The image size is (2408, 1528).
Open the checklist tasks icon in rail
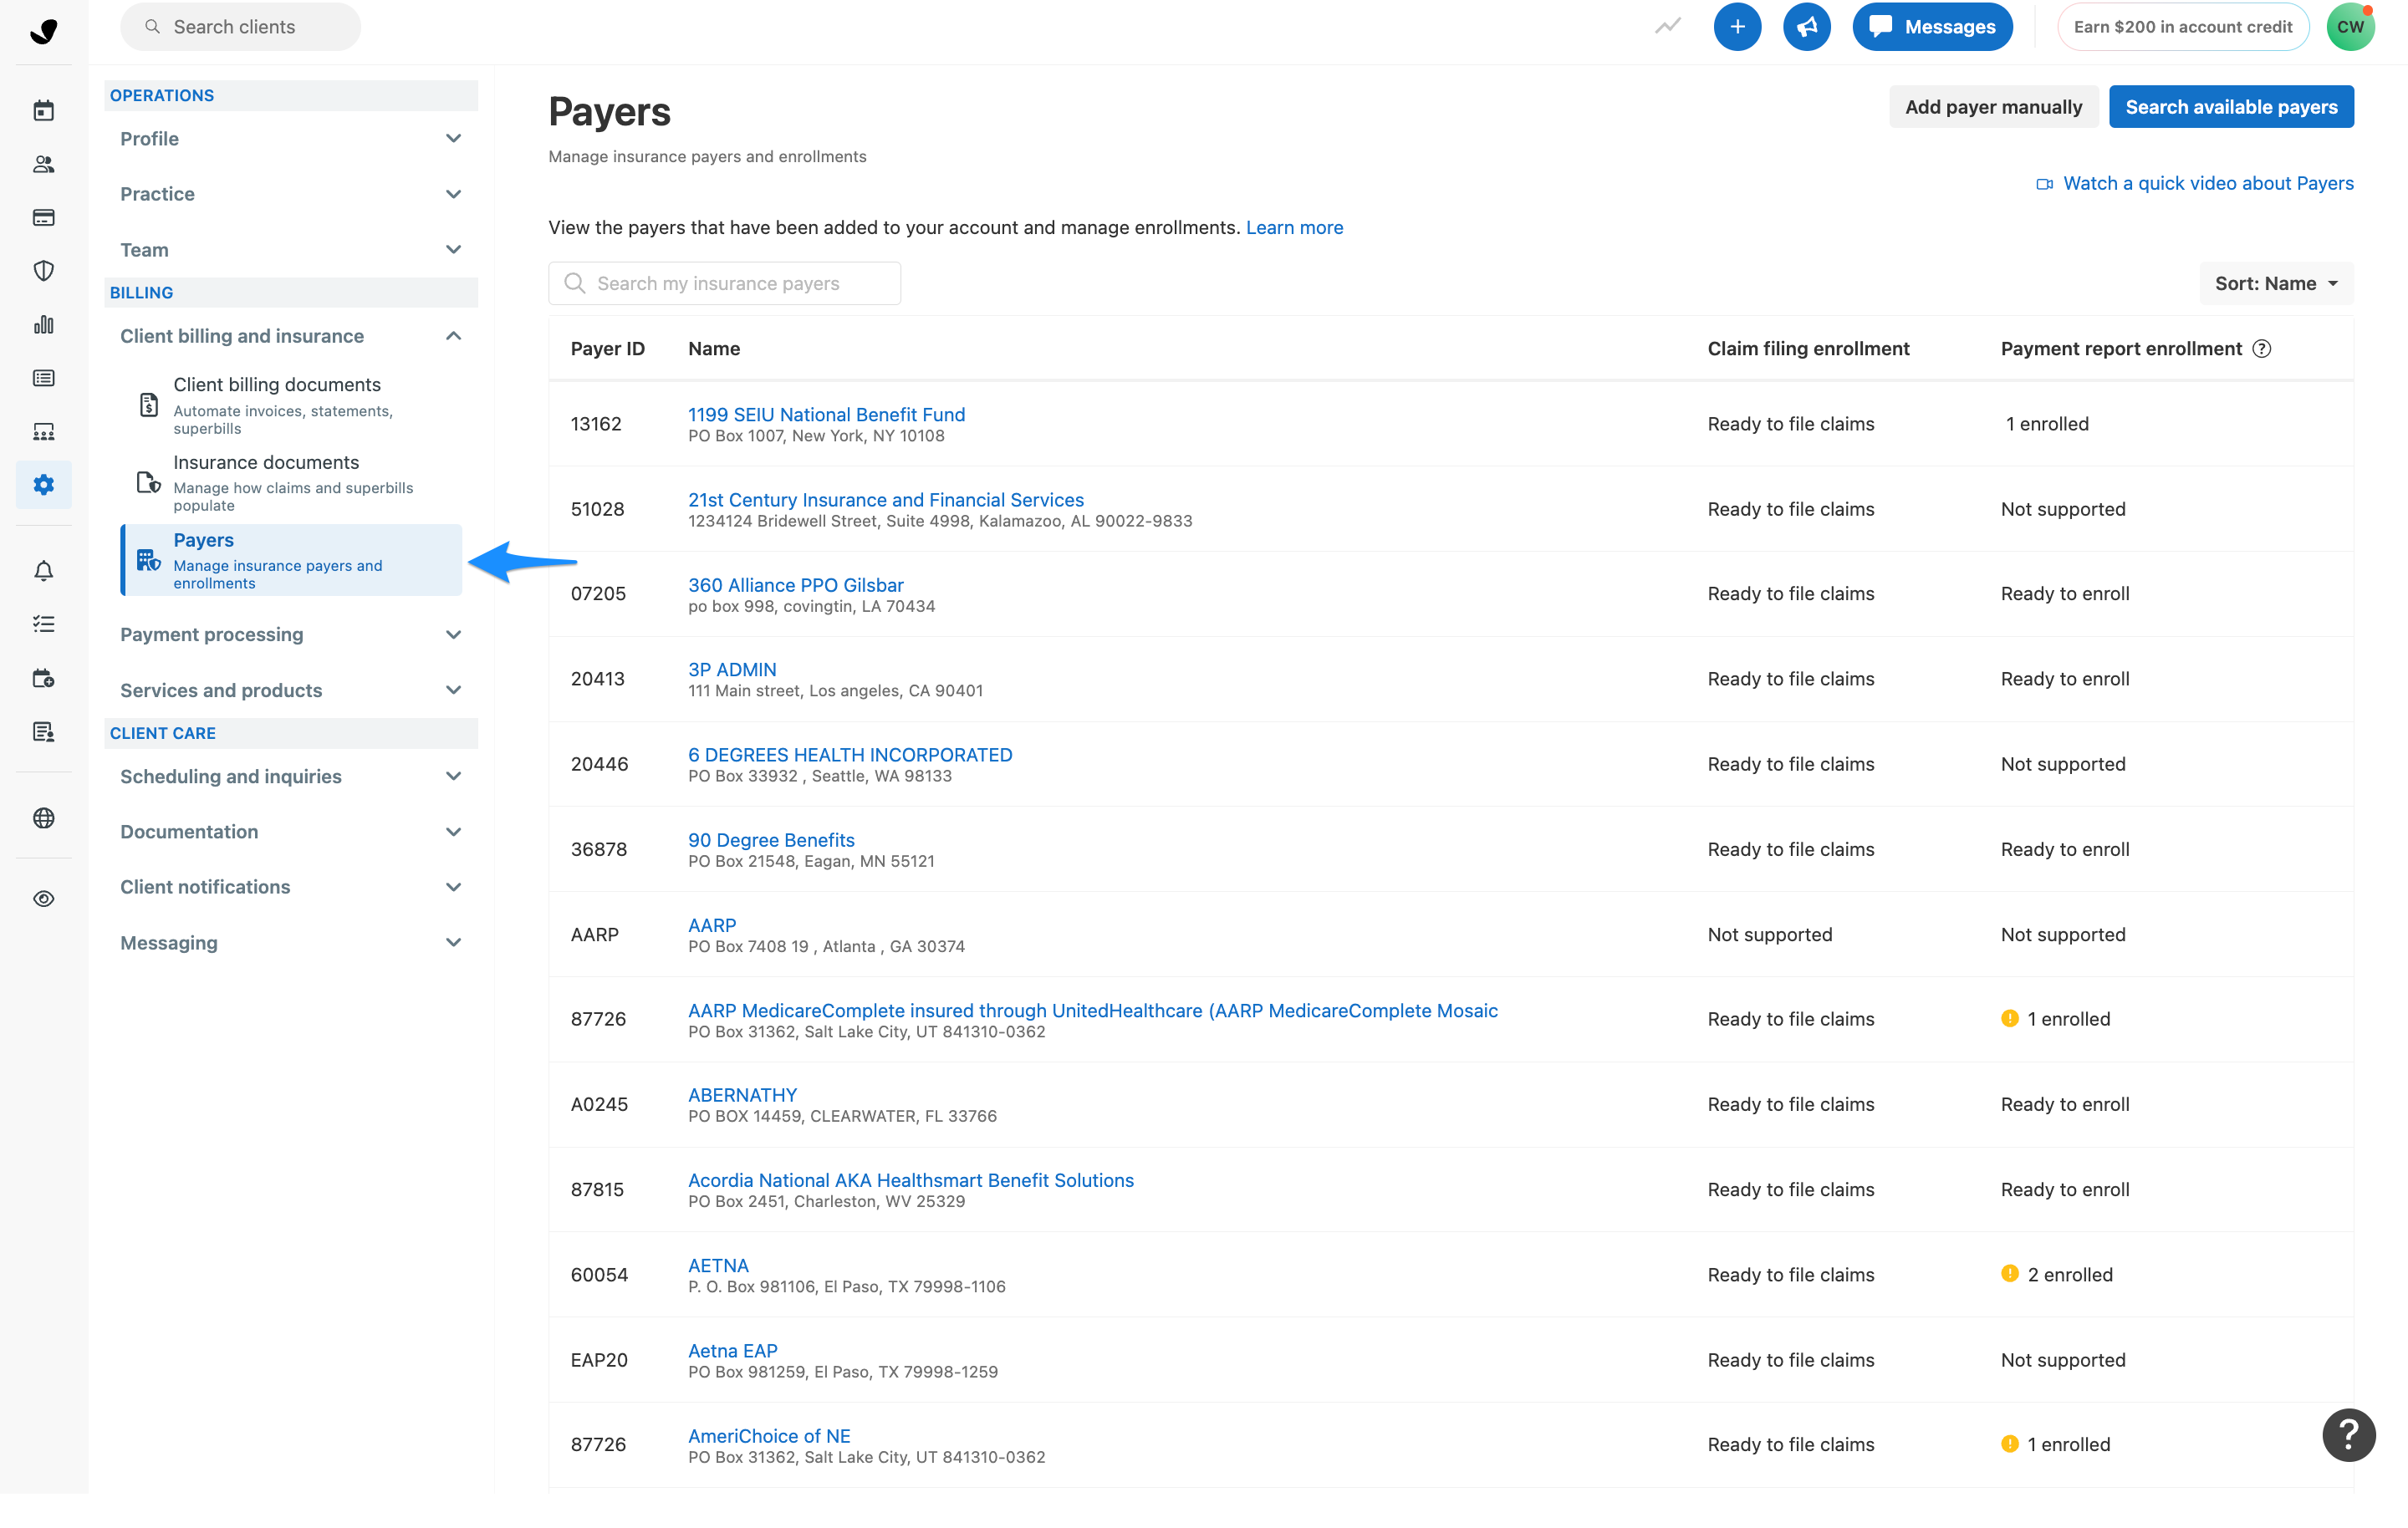pyautogui.click(x=44, y=624)
